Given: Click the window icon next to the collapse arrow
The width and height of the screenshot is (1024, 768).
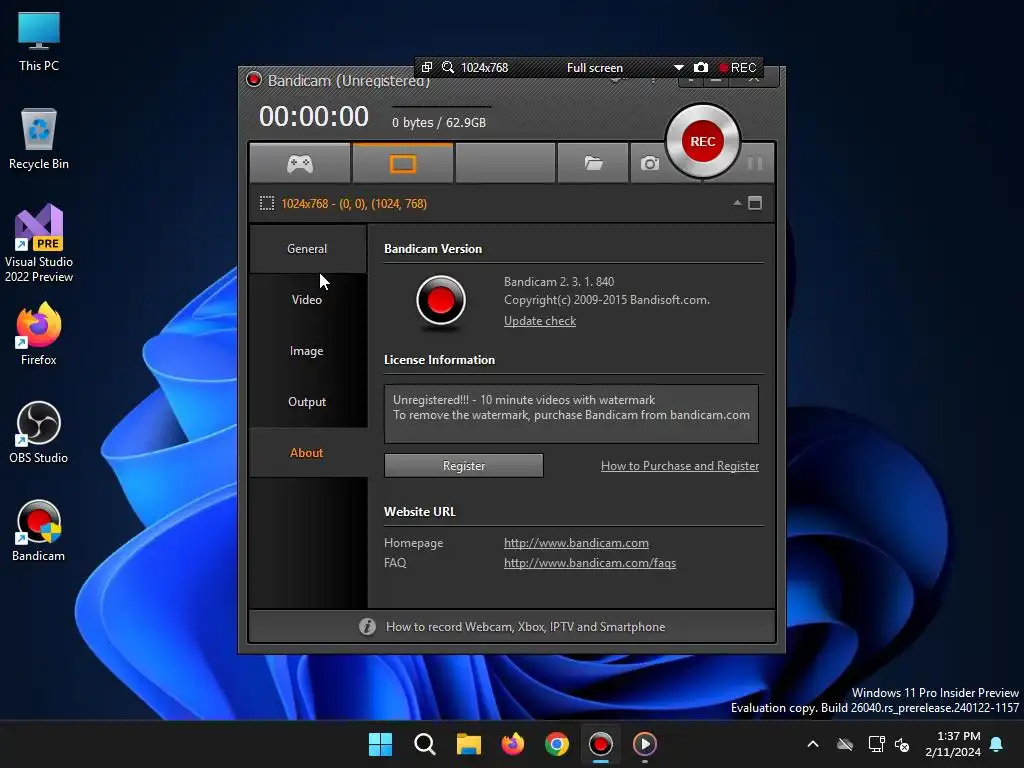Looking at the screenshot, I should pos(755,203).
